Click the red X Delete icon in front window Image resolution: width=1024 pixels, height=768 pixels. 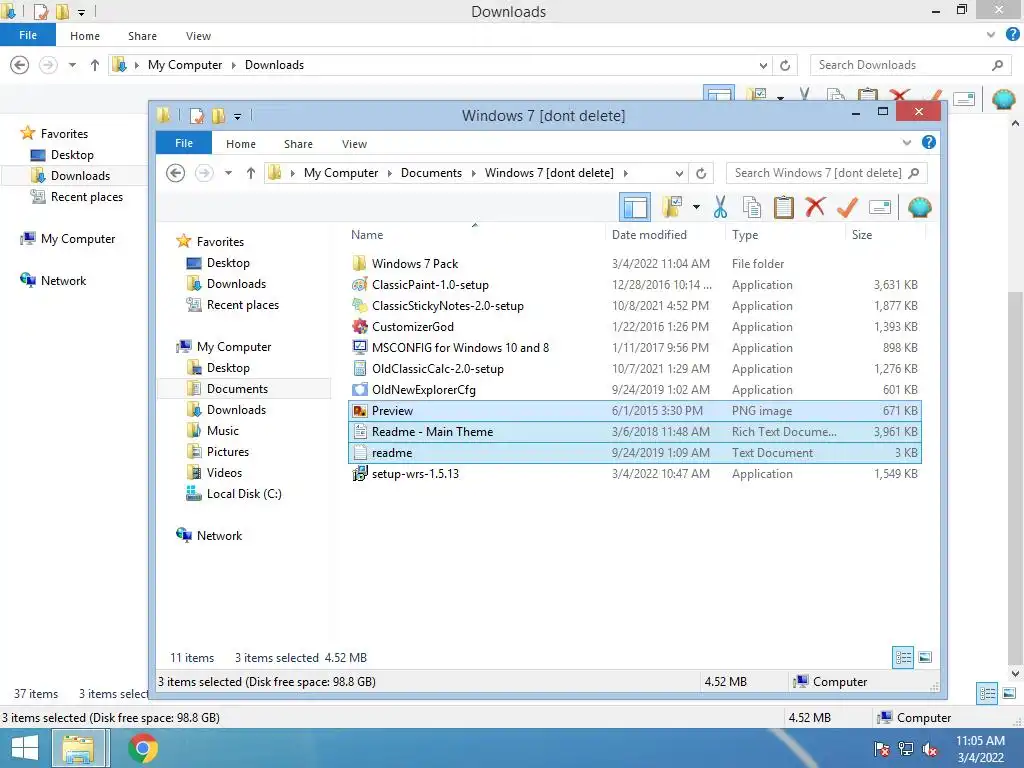coord(815,207)
